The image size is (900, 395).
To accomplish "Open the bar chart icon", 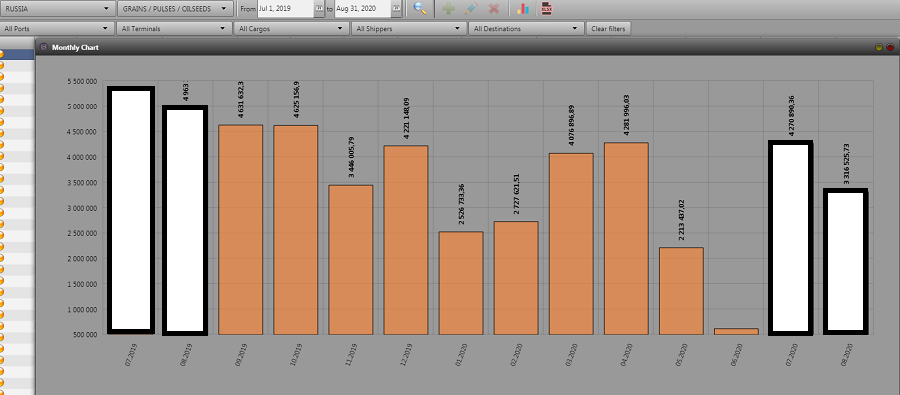I will pyautogui.click(x=522, y=9).
